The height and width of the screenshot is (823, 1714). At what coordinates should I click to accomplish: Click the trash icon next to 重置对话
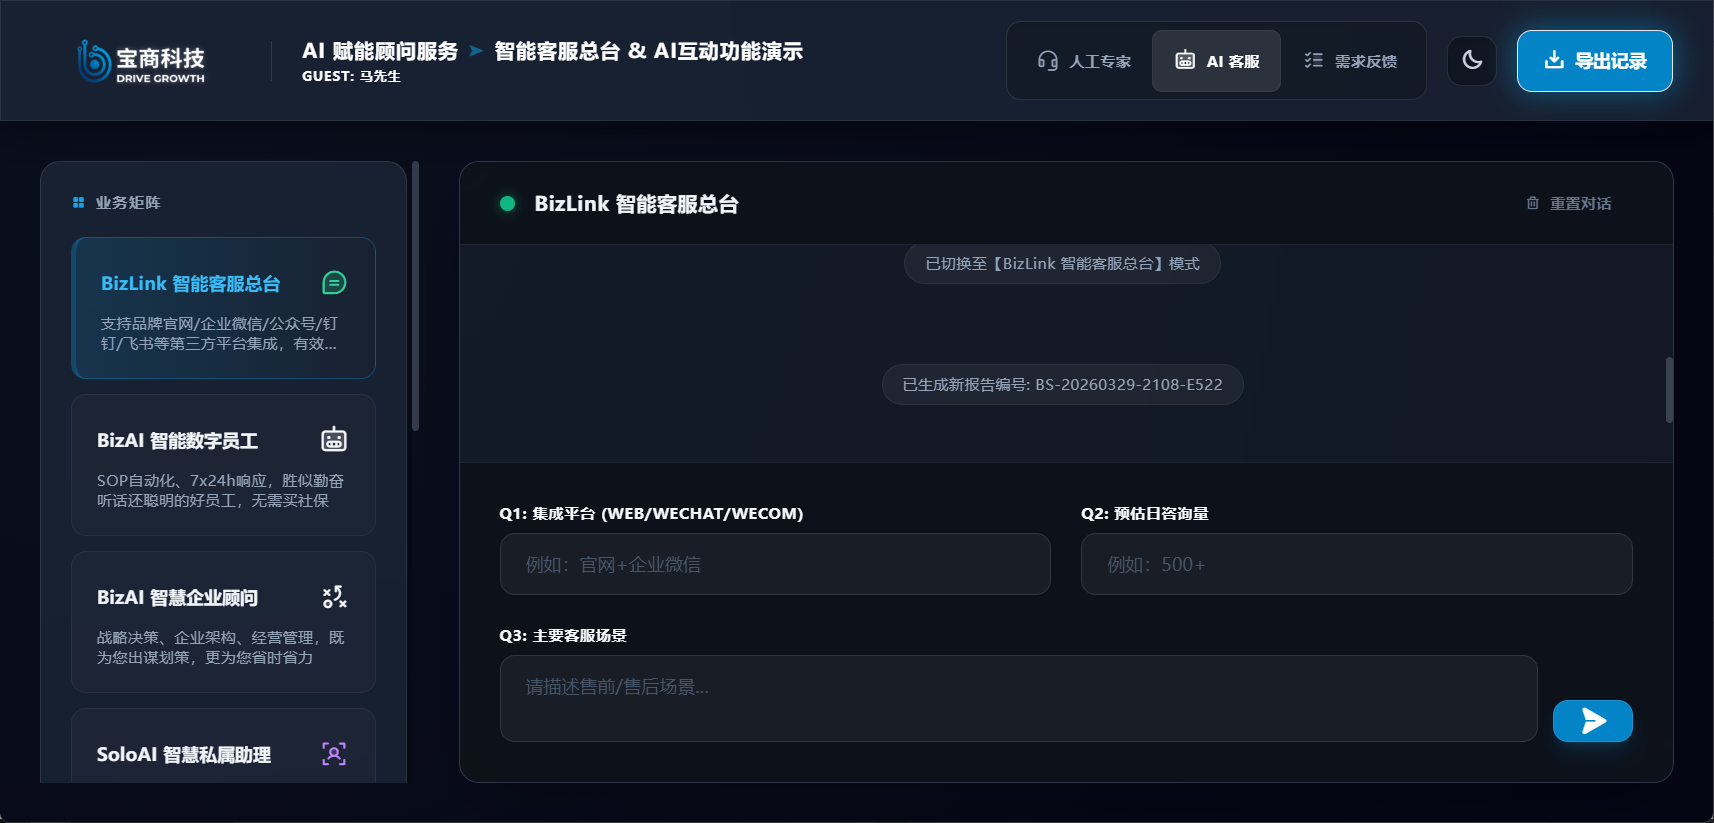pos(1532,202)
